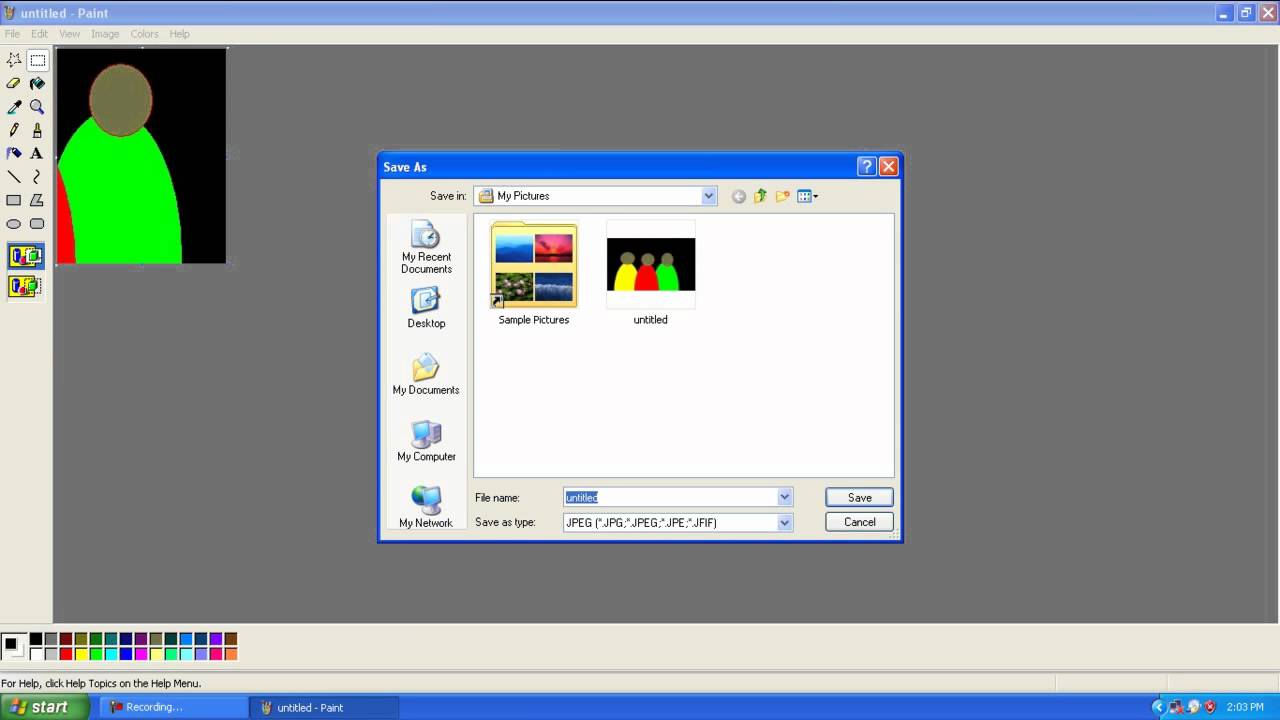Pick the red swatch in the color palette
This screenshot has width=1280, height=720.
[x=66, y=654]
